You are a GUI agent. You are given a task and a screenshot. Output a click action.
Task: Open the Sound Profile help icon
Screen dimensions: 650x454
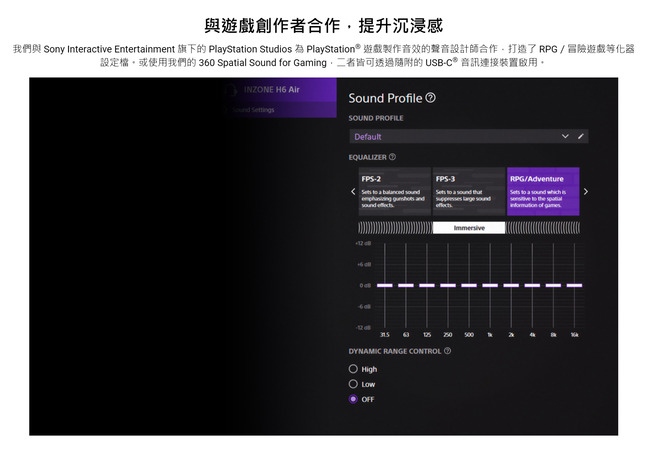pos(431,98)
